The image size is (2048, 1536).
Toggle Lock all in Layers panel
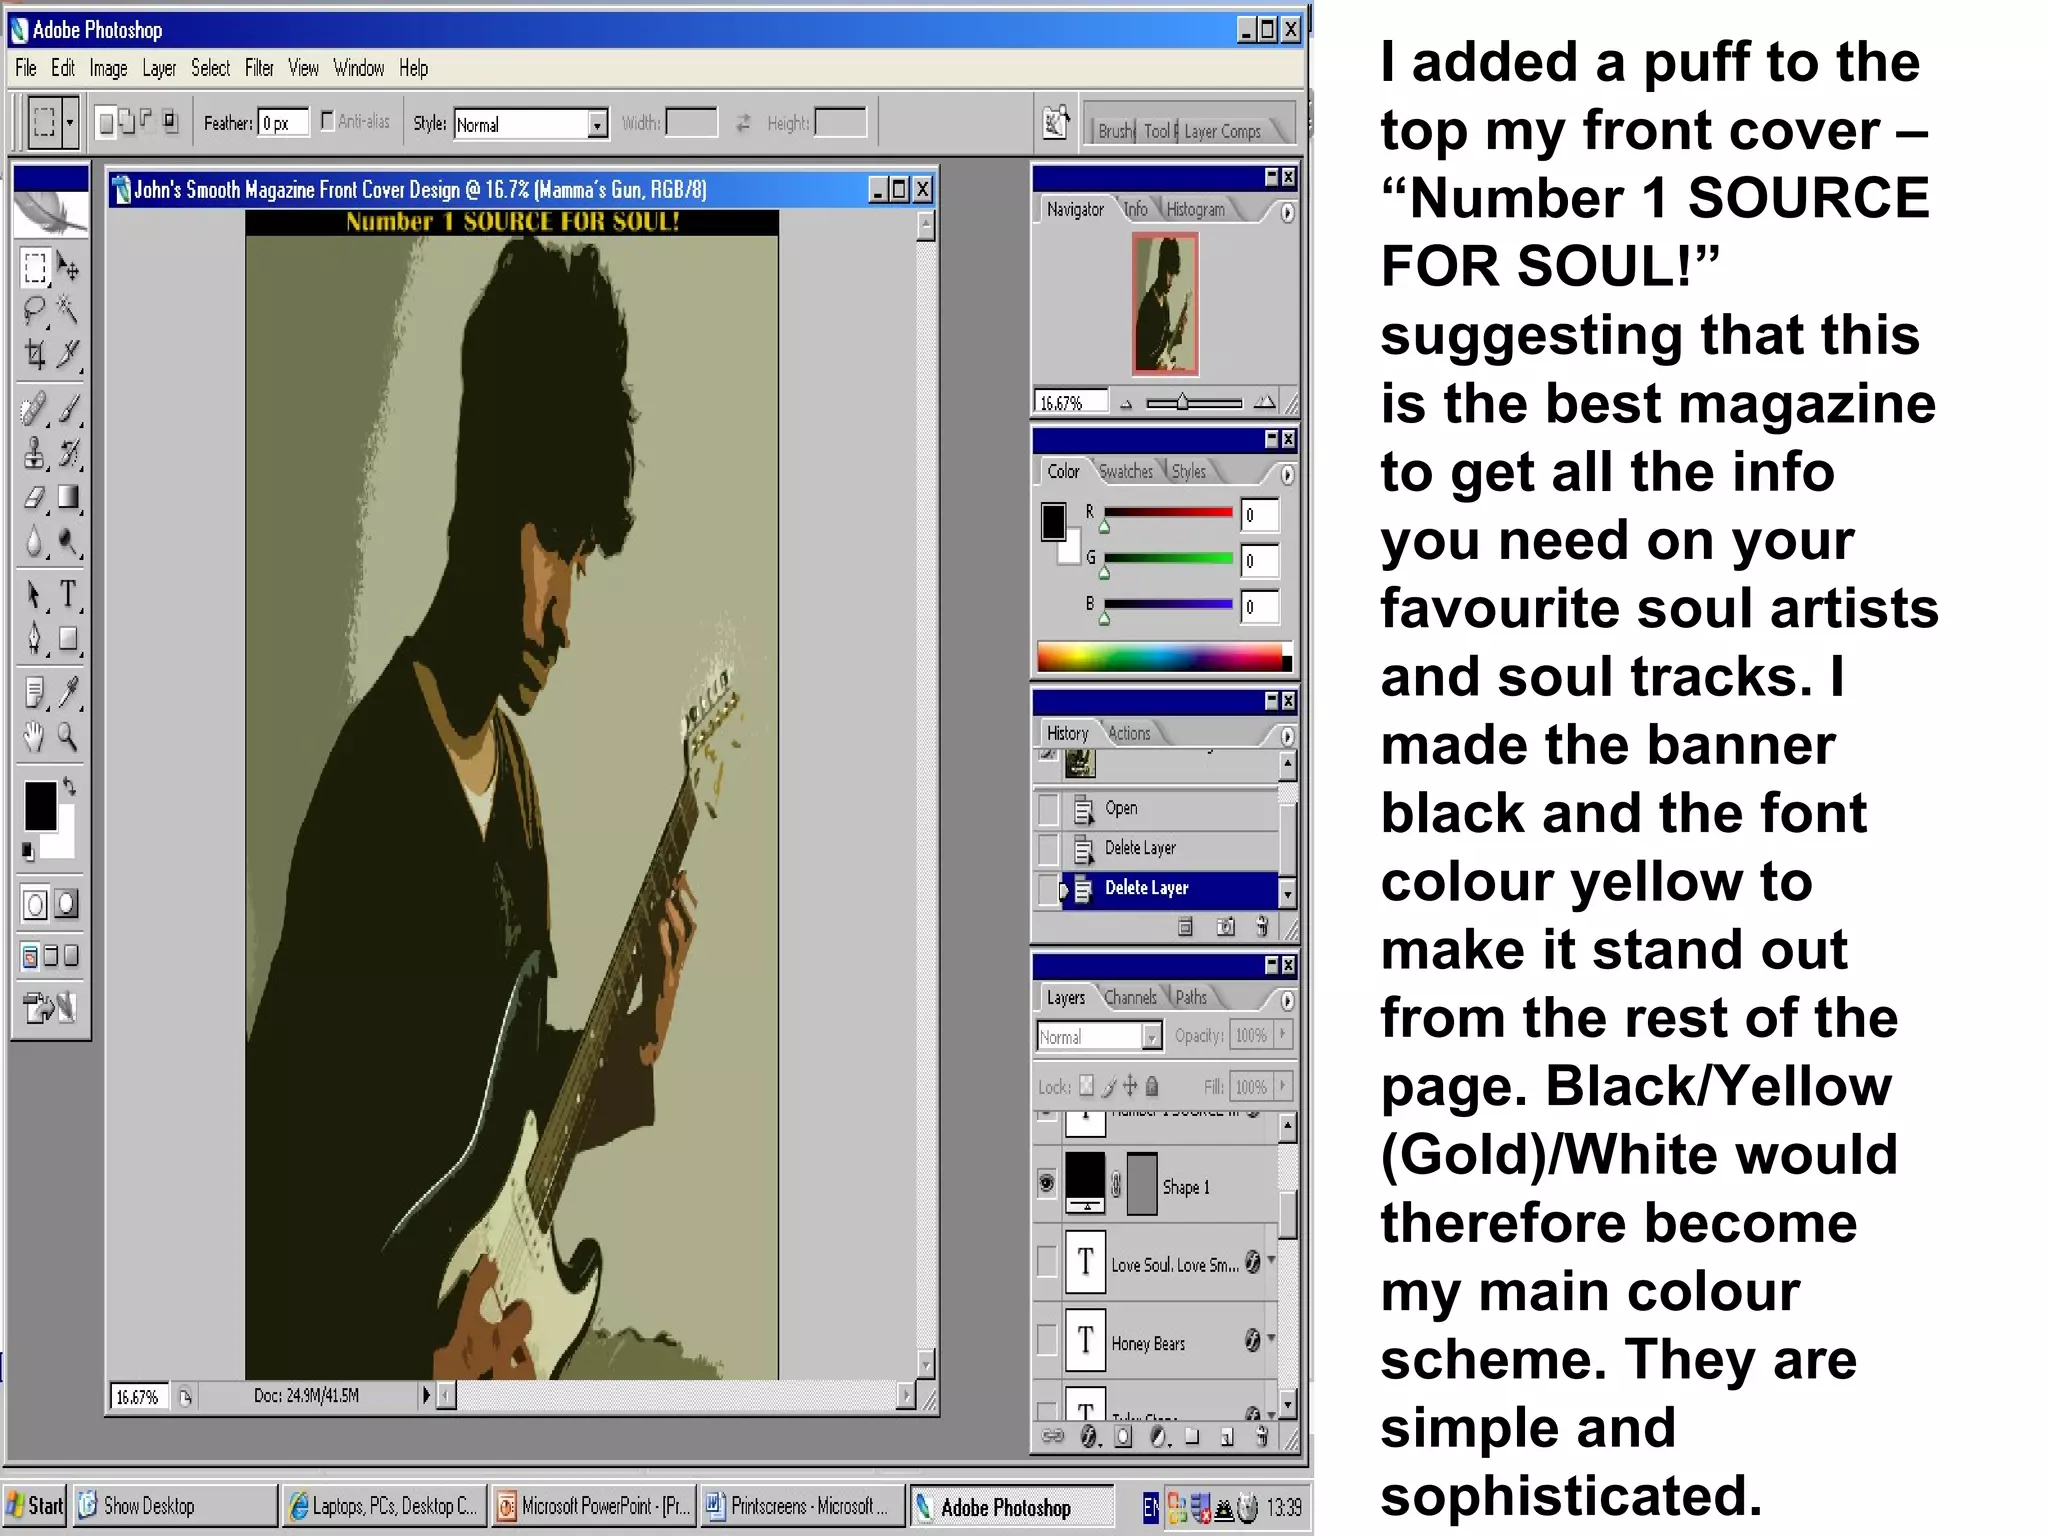click(x=1152, y=1086)
